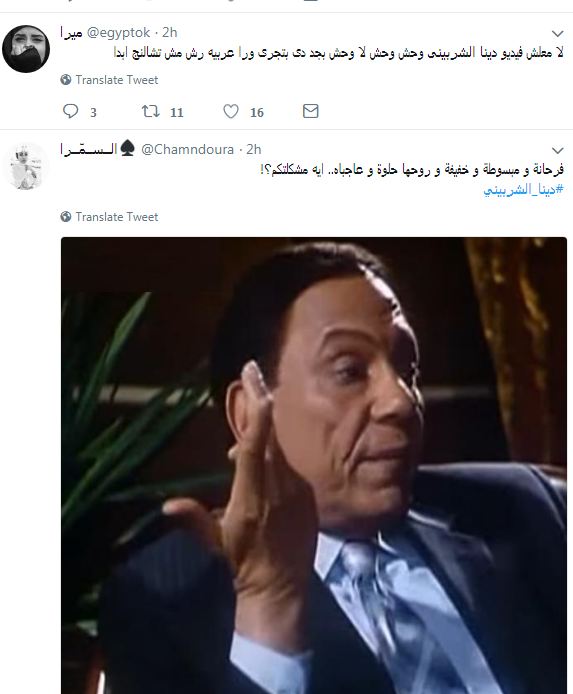This screenshot has height=694, width=573.
Task: Open direct message envelope icon
Action: (311, 111)
